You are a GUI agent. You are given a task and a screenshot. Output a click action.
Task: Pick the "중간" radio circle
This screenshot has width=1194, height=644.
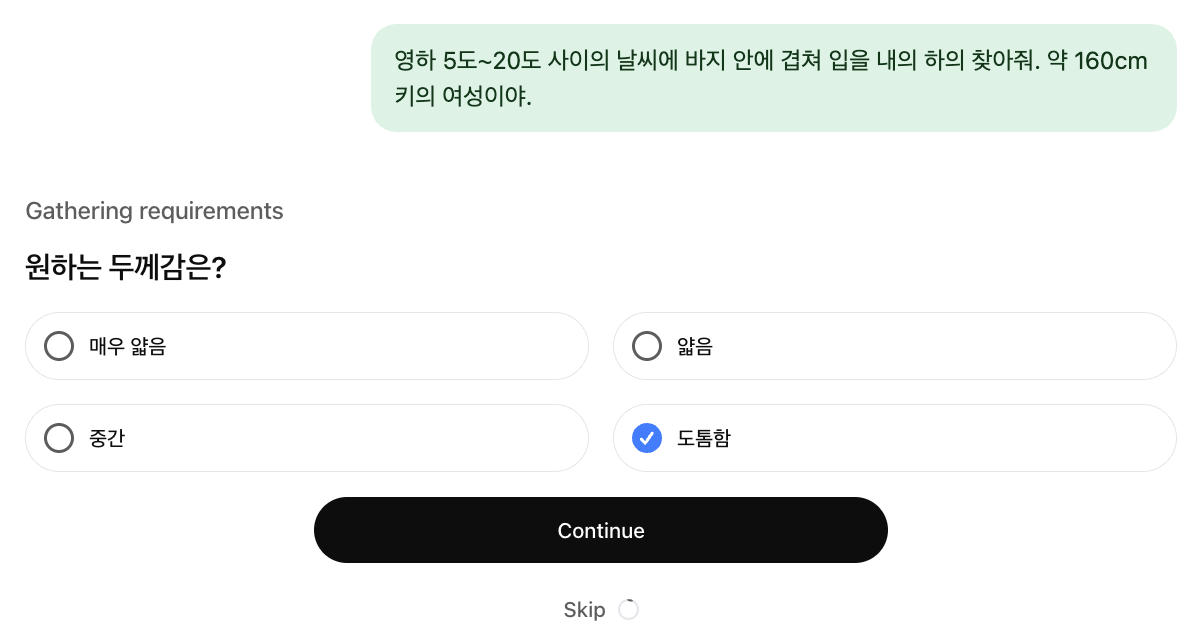59,438
